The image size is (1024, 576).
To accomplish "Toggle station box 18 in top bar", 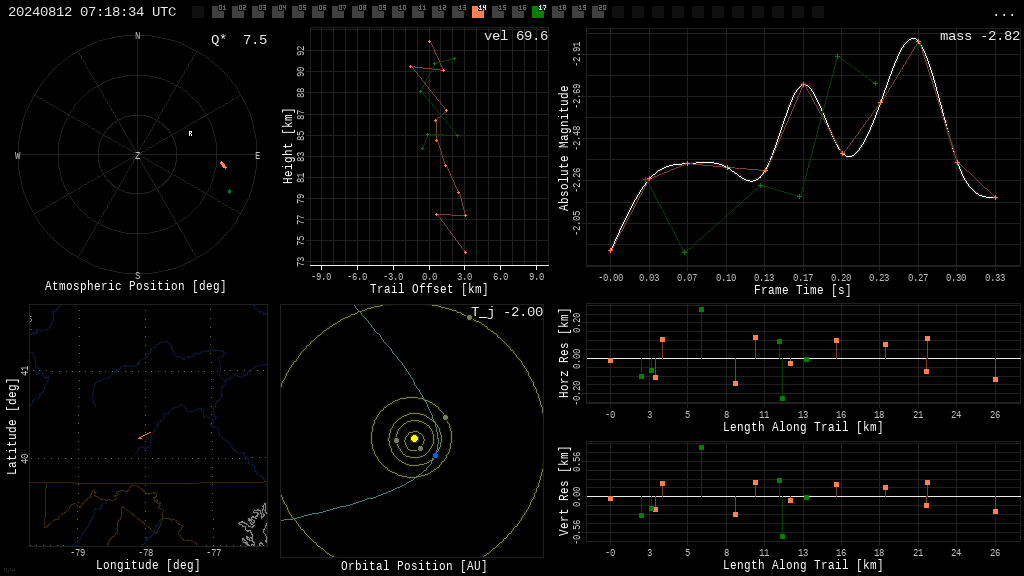I will coord(558,11).
